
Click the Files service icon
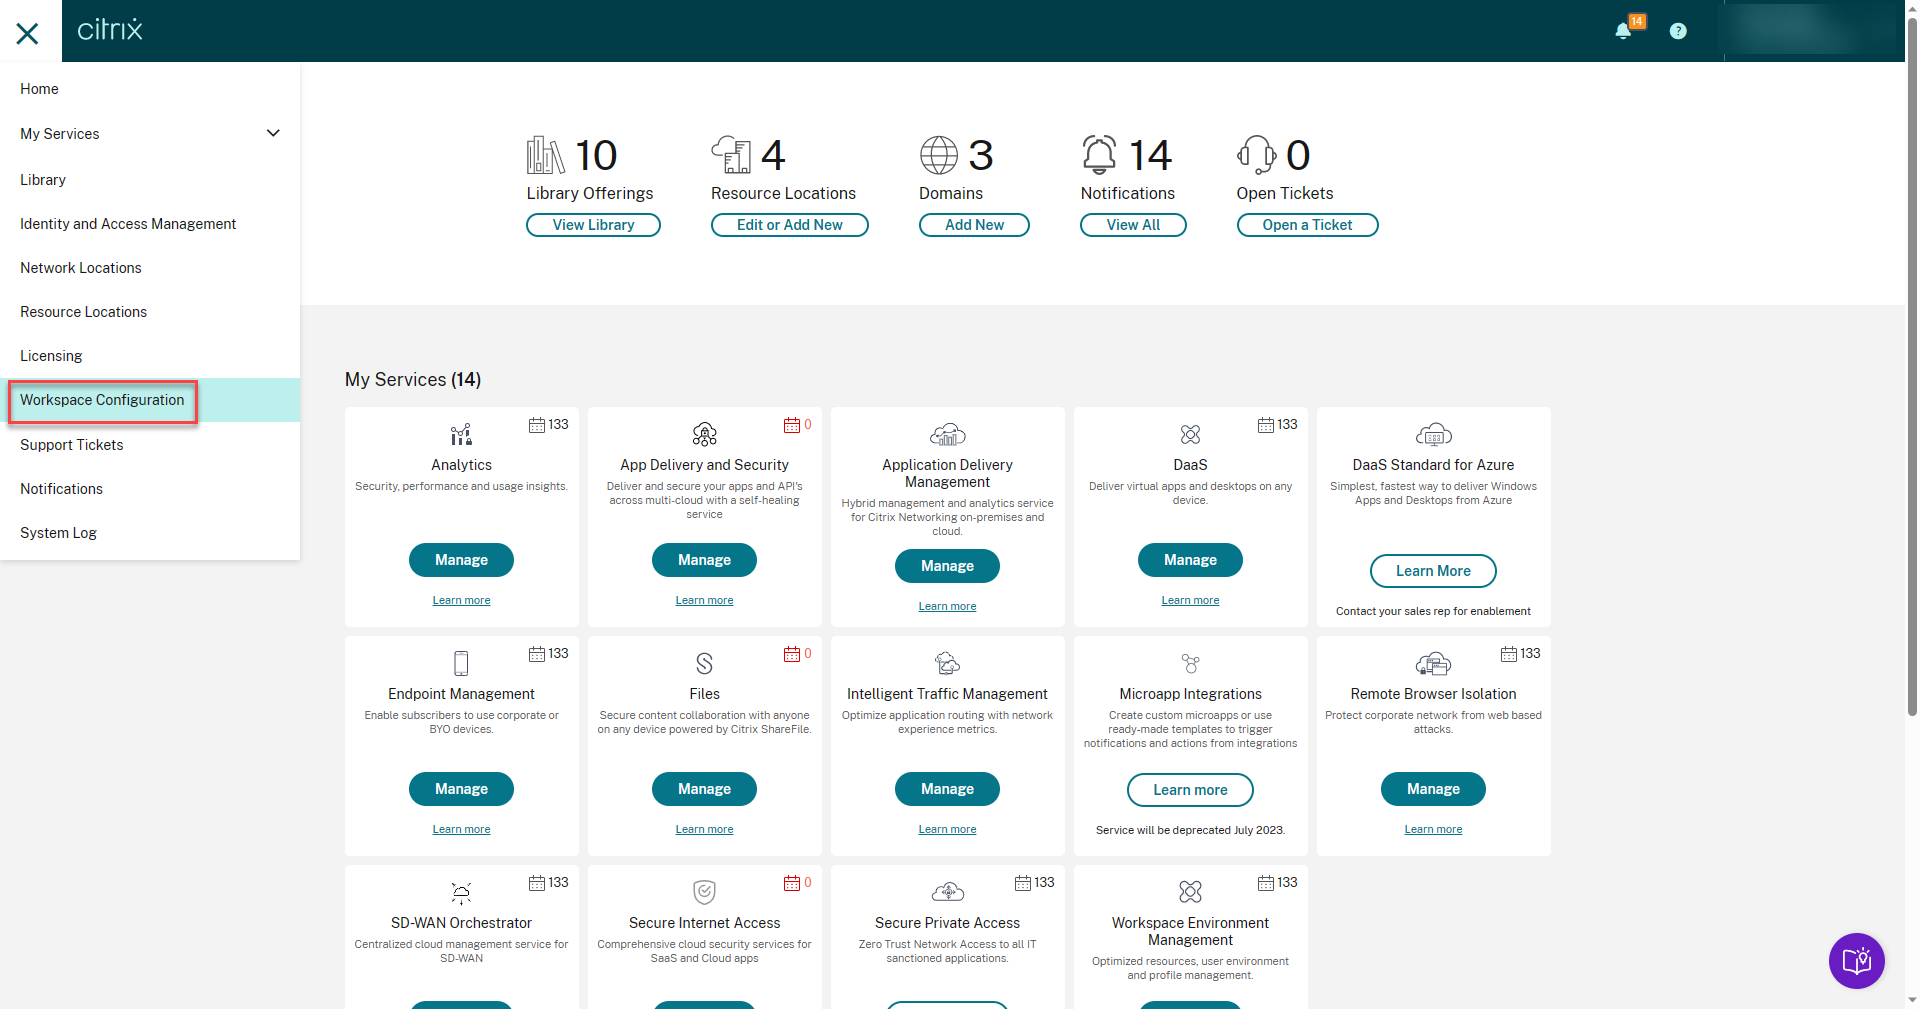[704, 663]
